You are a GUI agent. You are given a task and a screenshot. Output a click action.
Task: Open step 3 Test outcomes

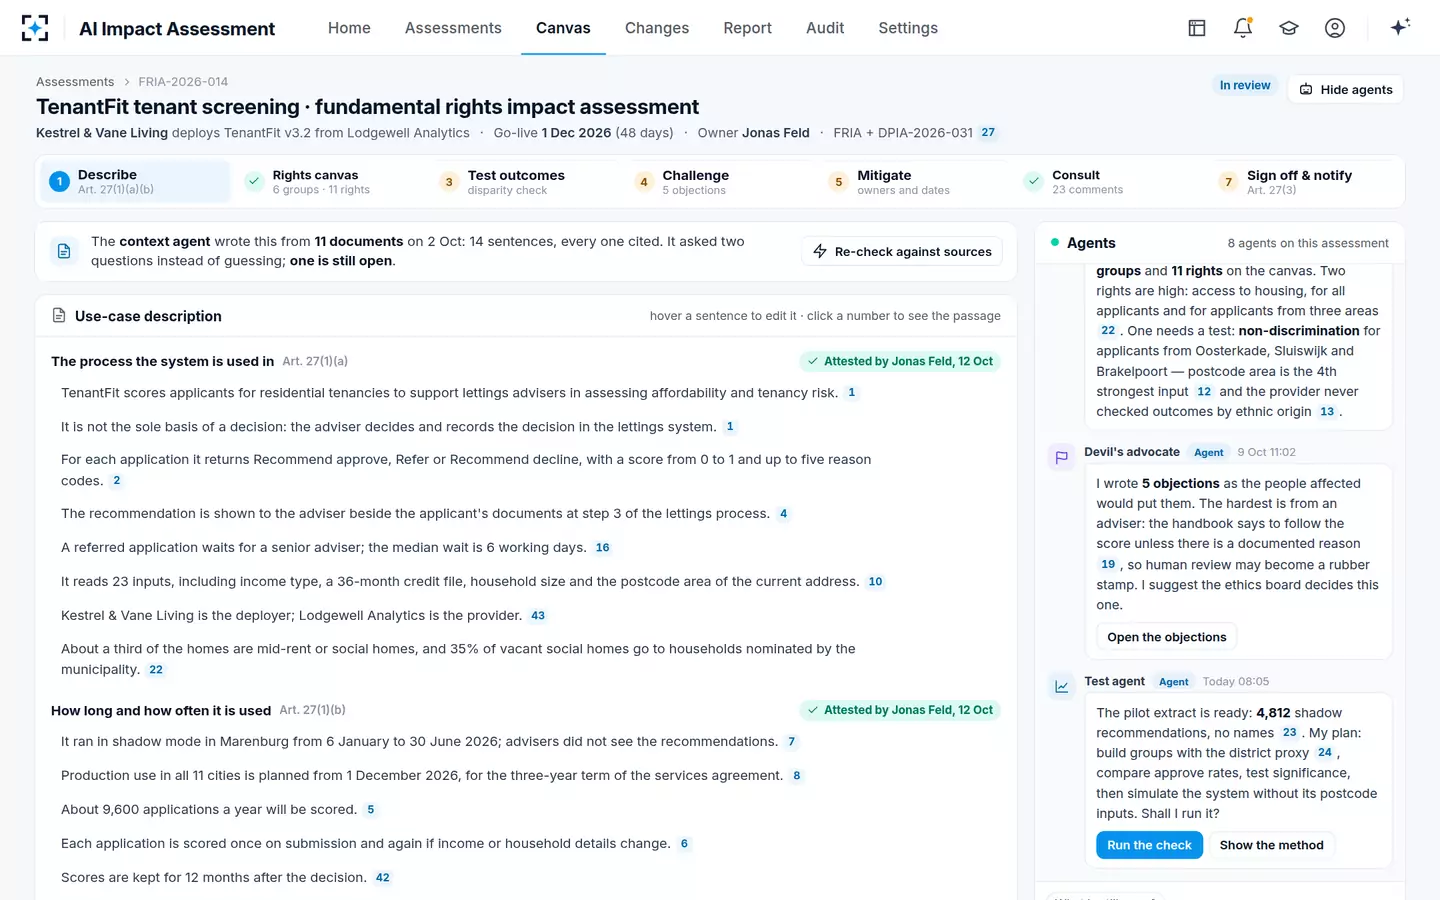tap(525, 182)
